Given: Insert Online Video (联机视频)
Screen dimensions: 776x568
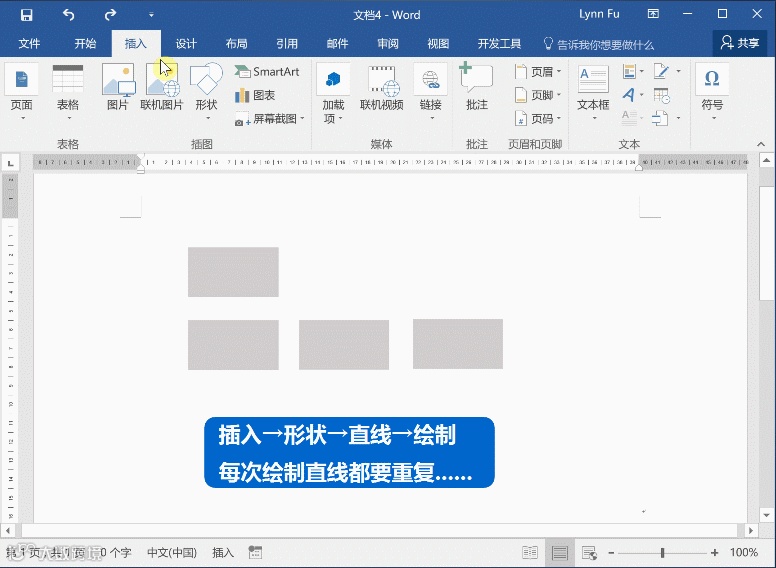Looking at the screenshot, I should pos(382,87).
